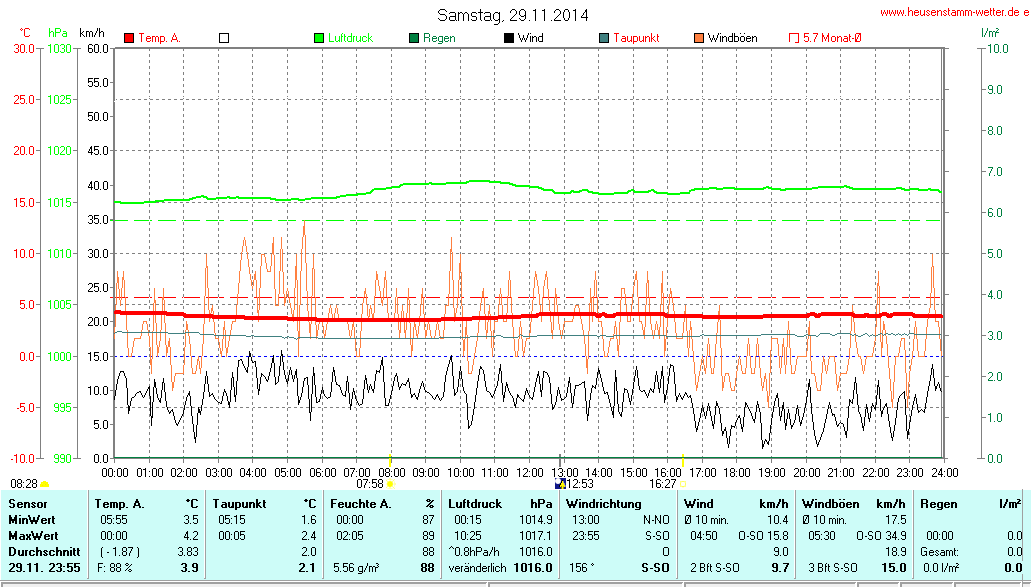This screenshot has width=1034, height=587.
Task: Click the ( - 1.87 ) deviation value
Action: point(120,551)
